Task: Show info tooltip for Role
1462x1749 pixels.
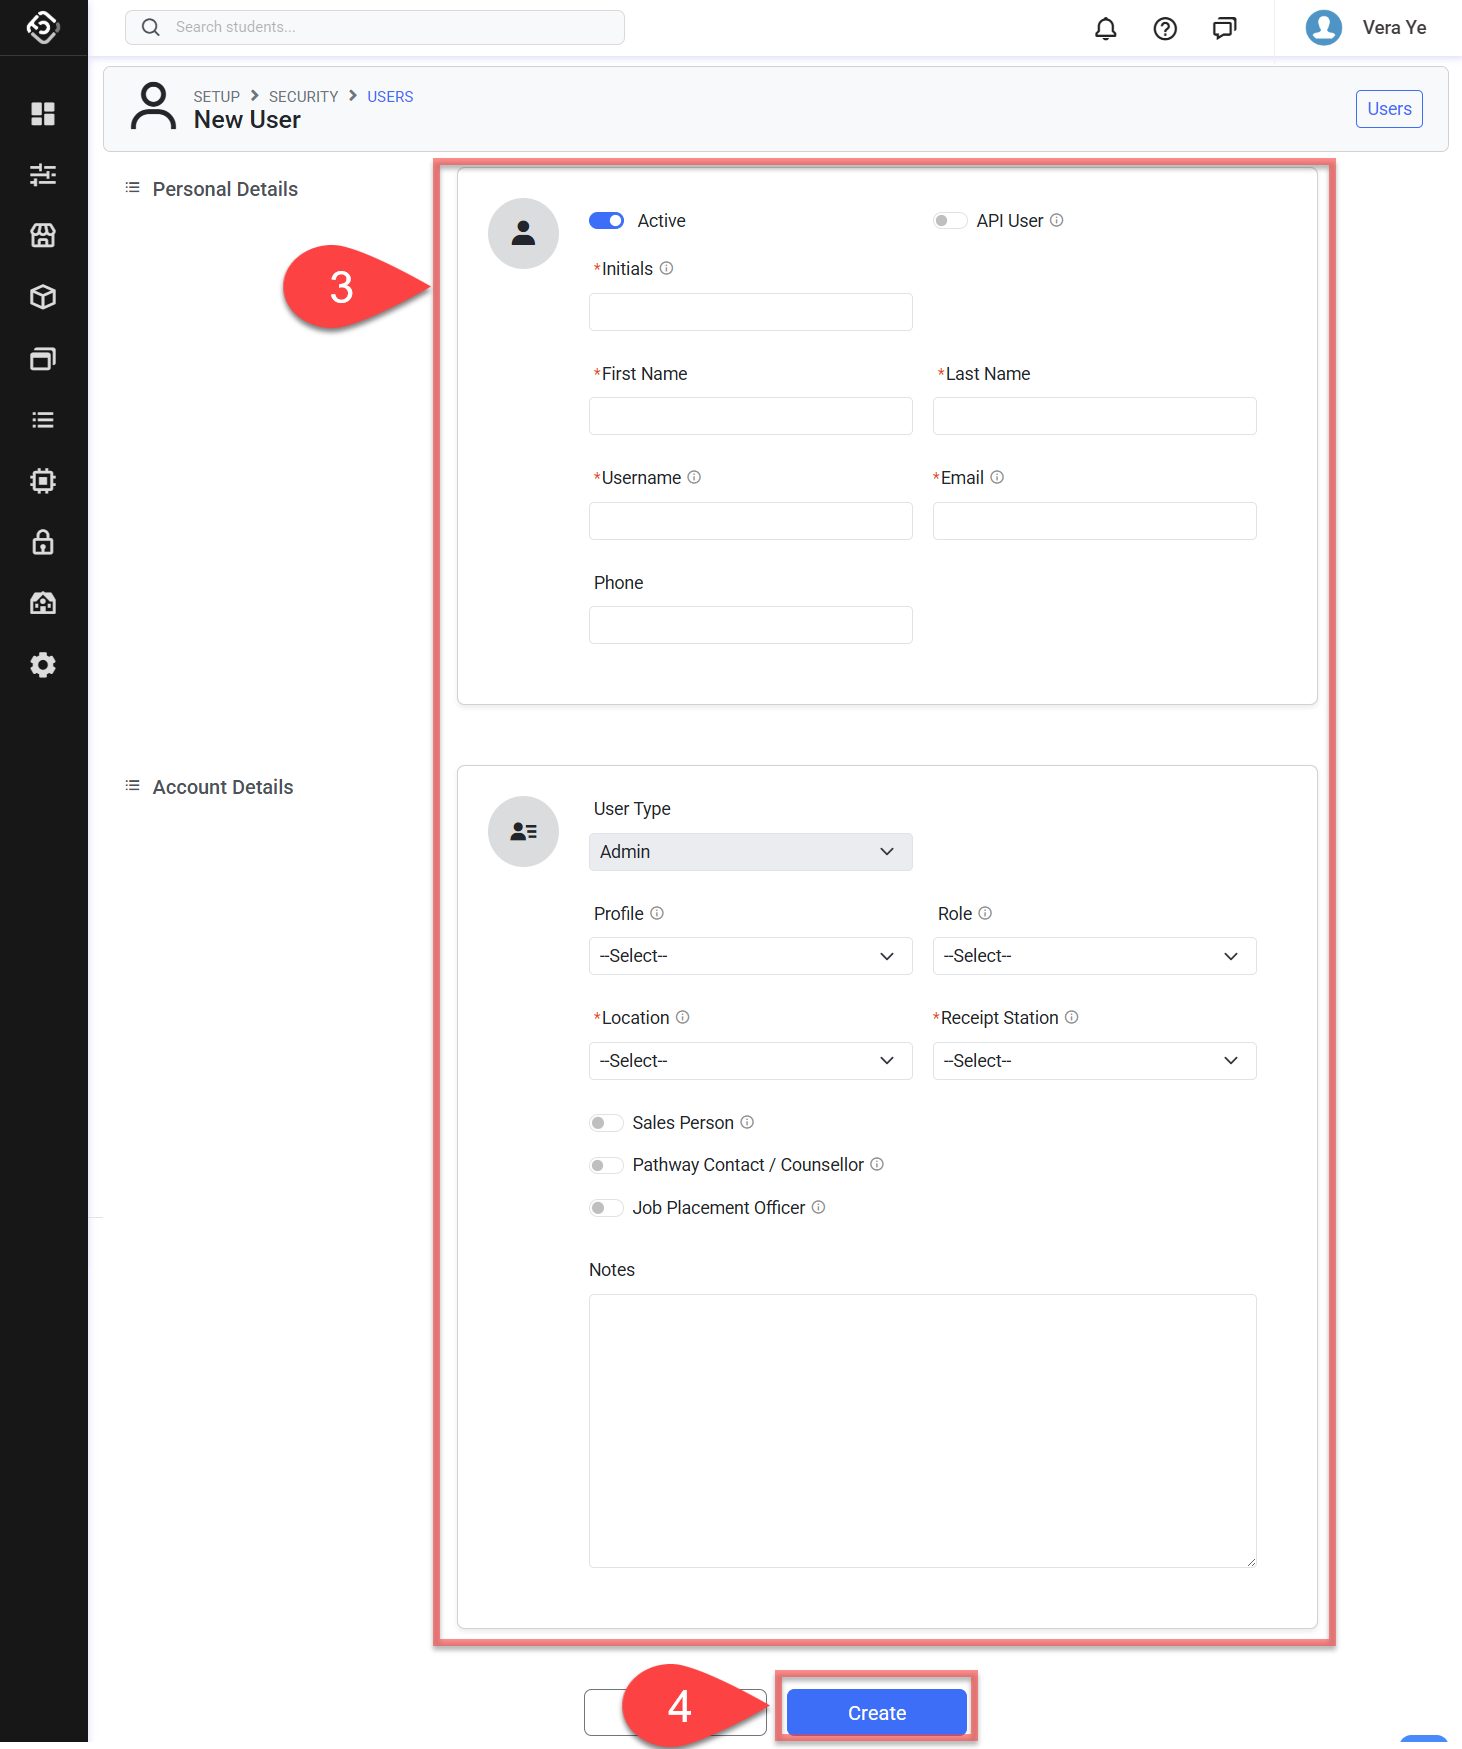Action: tap(985, 913)
